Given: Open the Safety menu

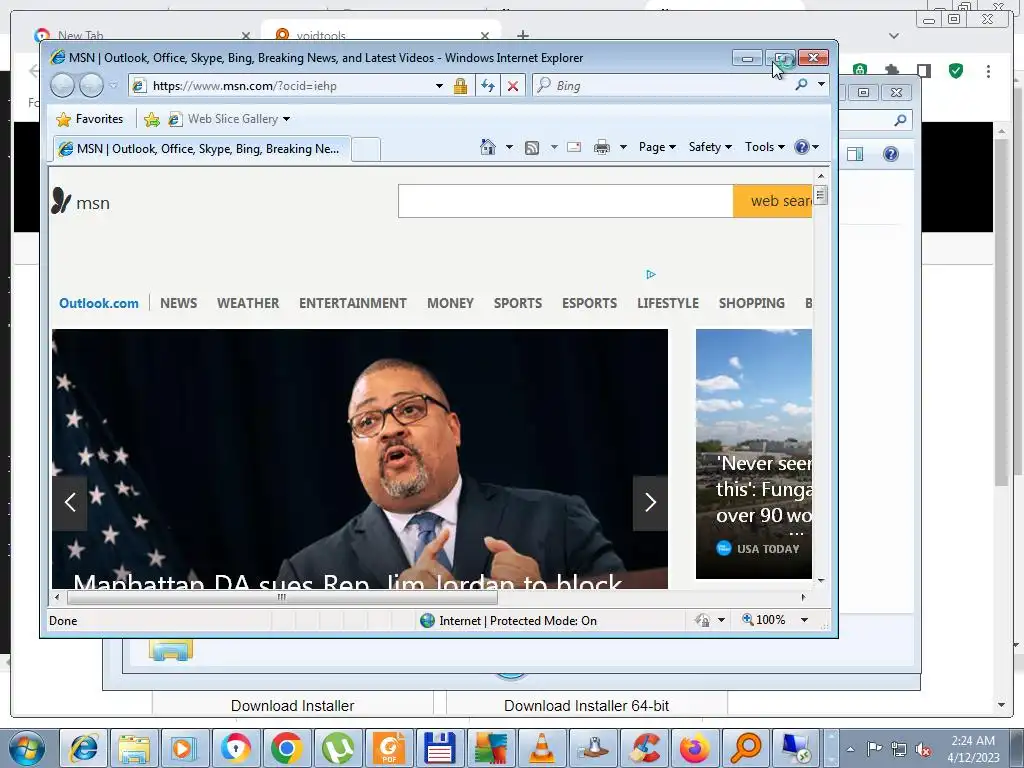Looking at the screenshot, I should [710, 147].
